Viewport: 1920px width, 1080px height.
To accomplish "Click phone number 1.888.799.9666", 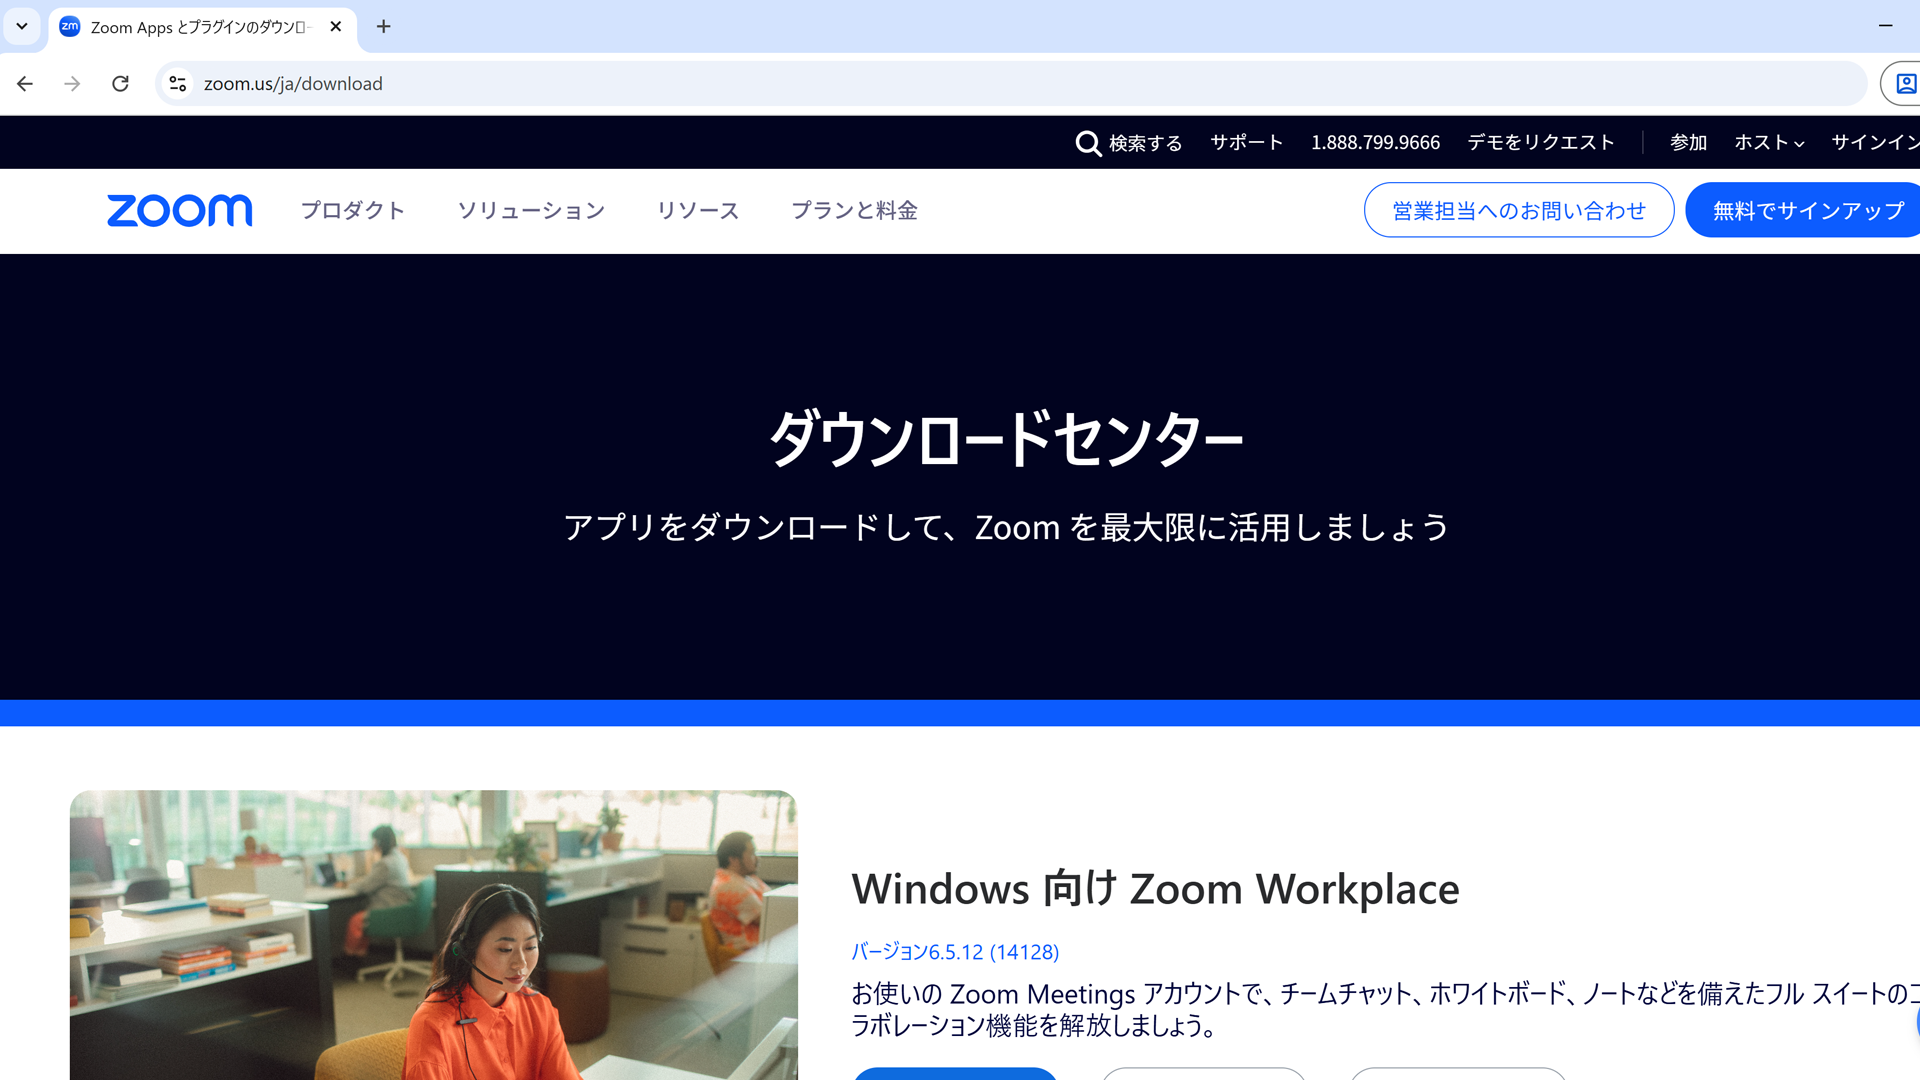I will click(x=1375, y=142).
